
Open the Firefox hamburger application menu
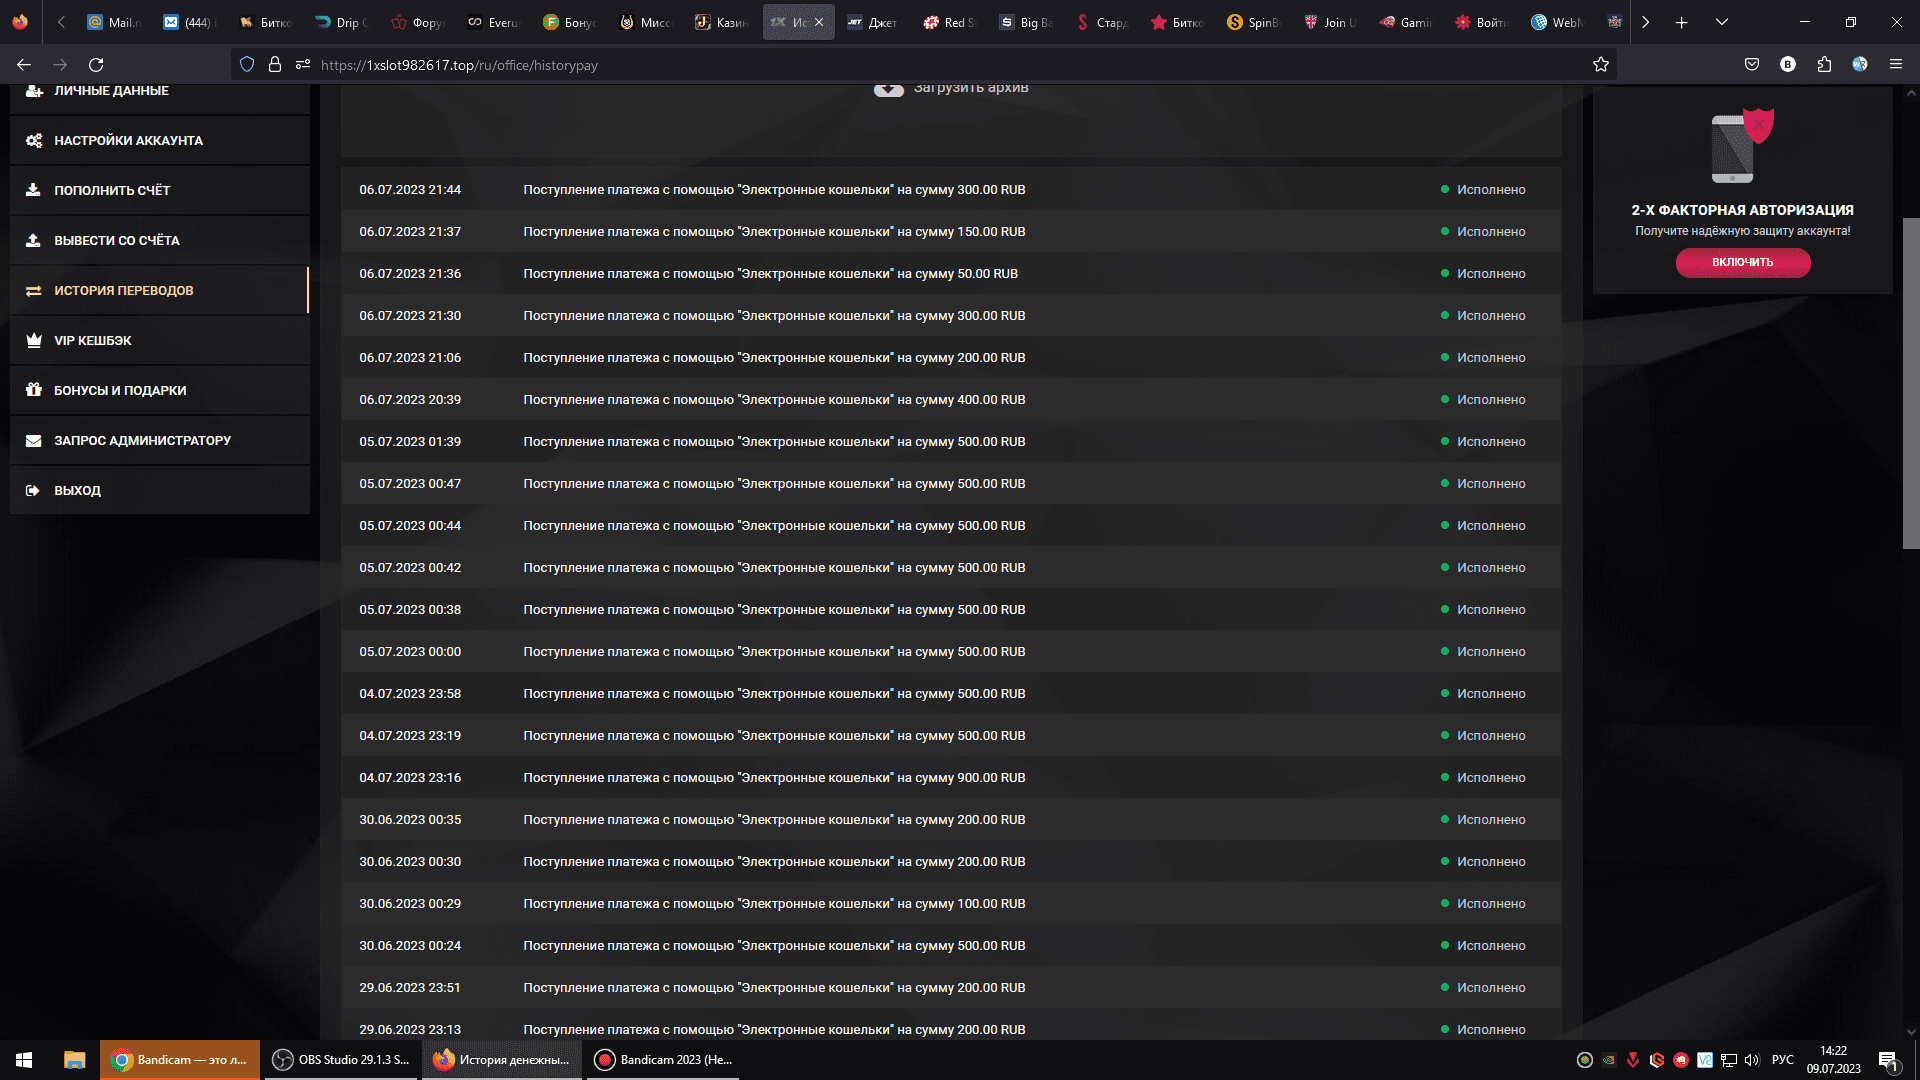point(1896,65)
